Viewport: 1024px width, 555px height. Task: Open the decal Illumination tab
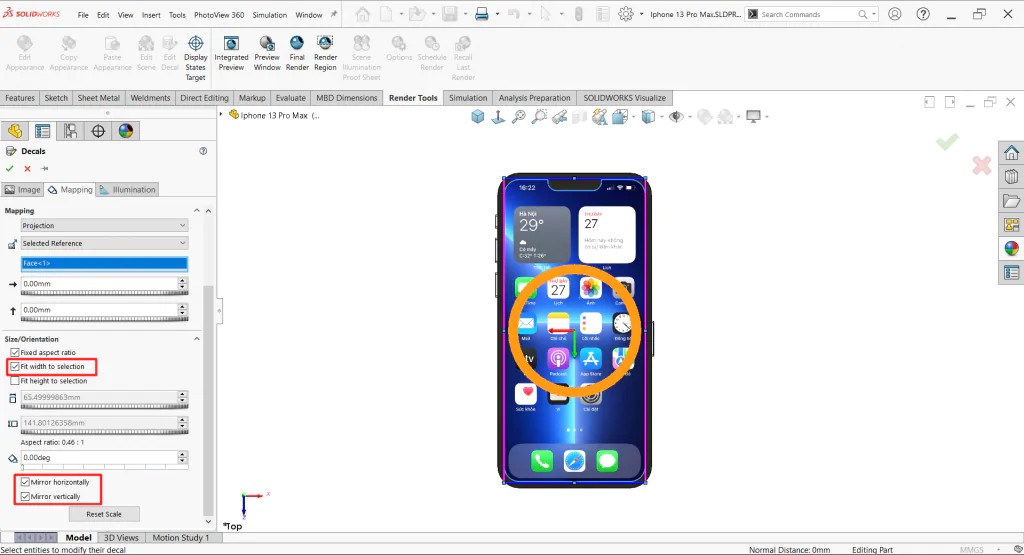point(127,189)
